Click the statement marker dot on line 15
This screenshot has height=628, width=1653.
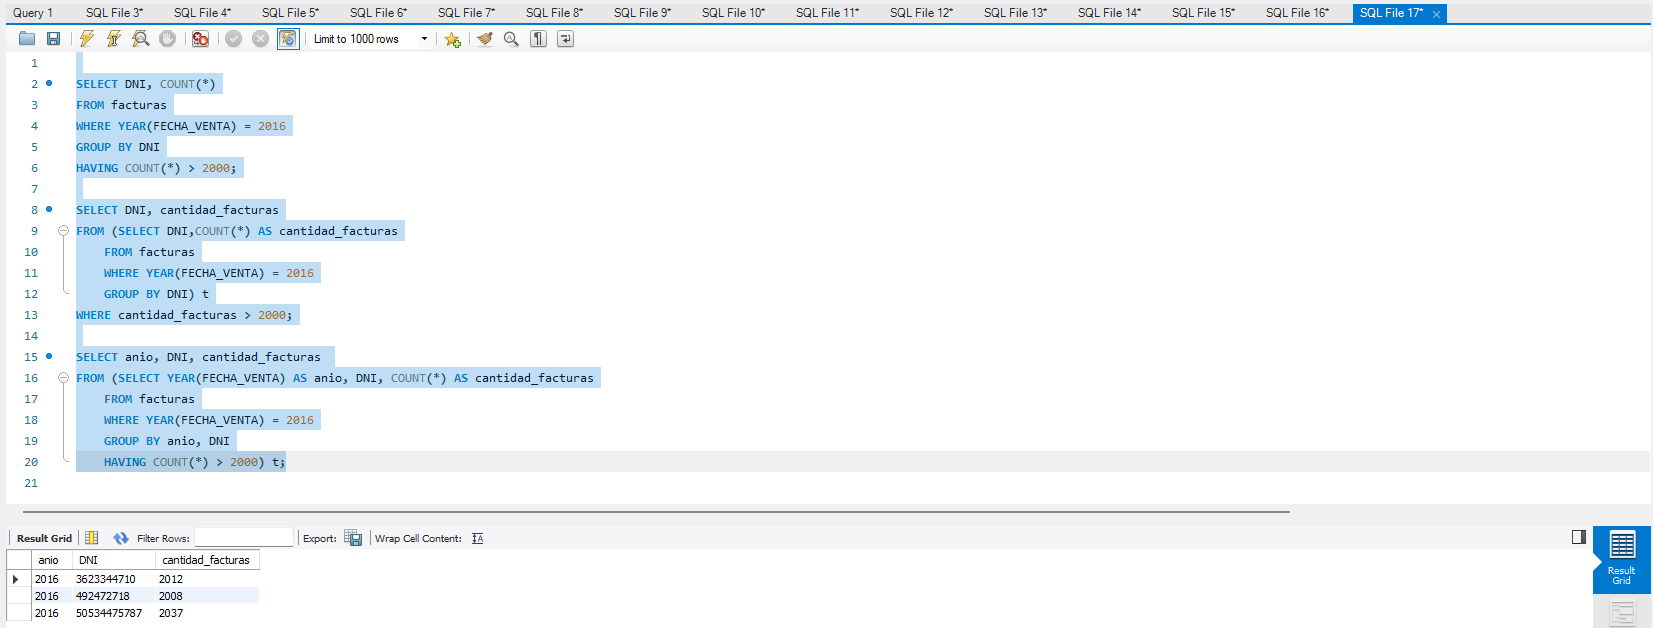point(49,356)
